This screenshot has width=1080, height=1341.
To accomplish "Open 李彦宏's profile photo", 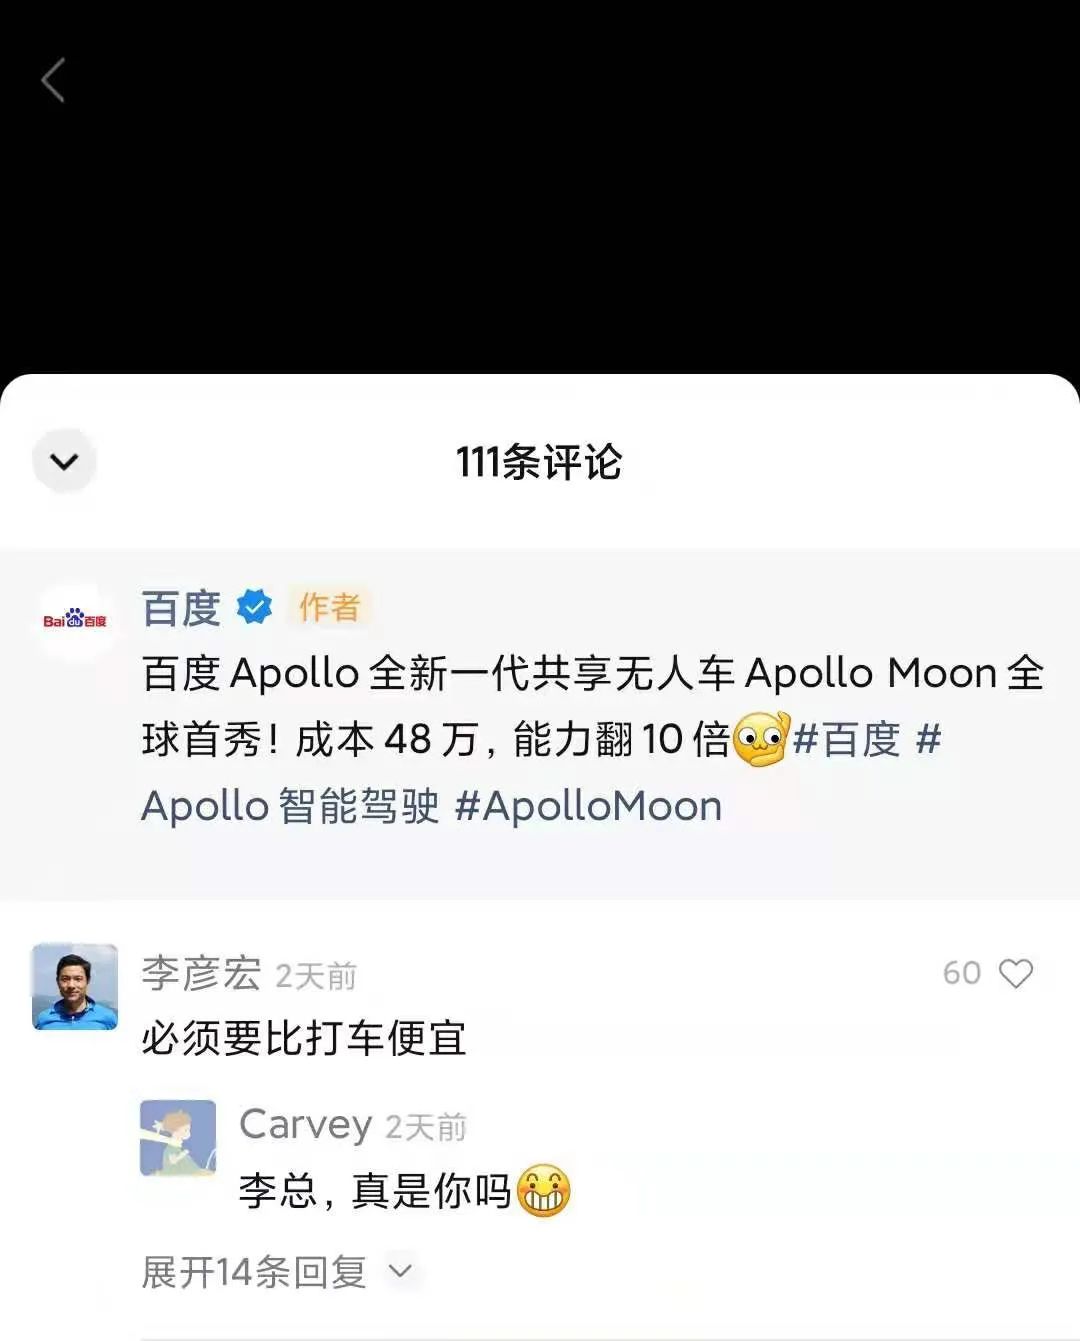I will pos(75,986).
